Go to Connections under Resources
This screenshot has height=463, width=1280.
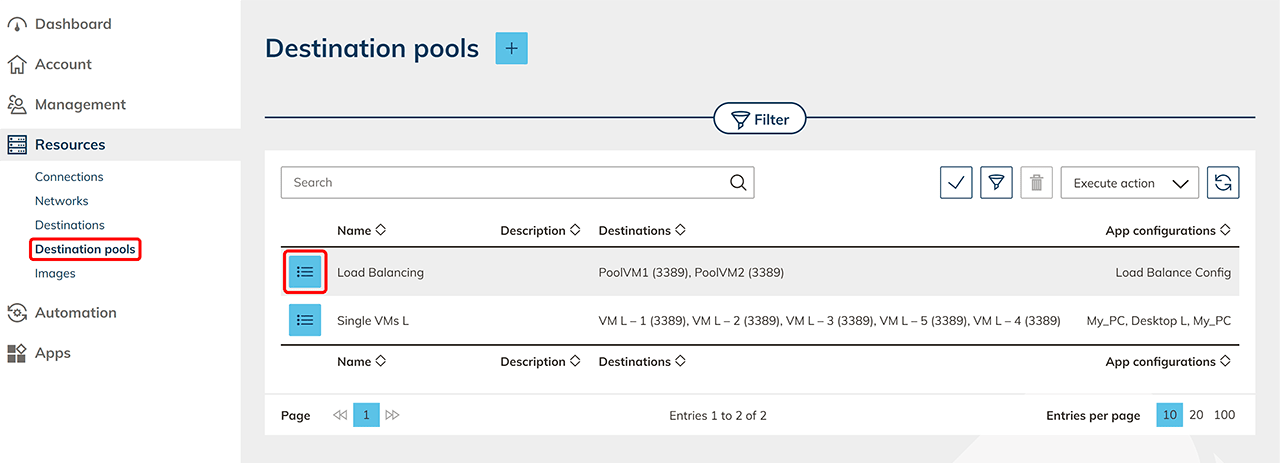[x=69, y=177]
